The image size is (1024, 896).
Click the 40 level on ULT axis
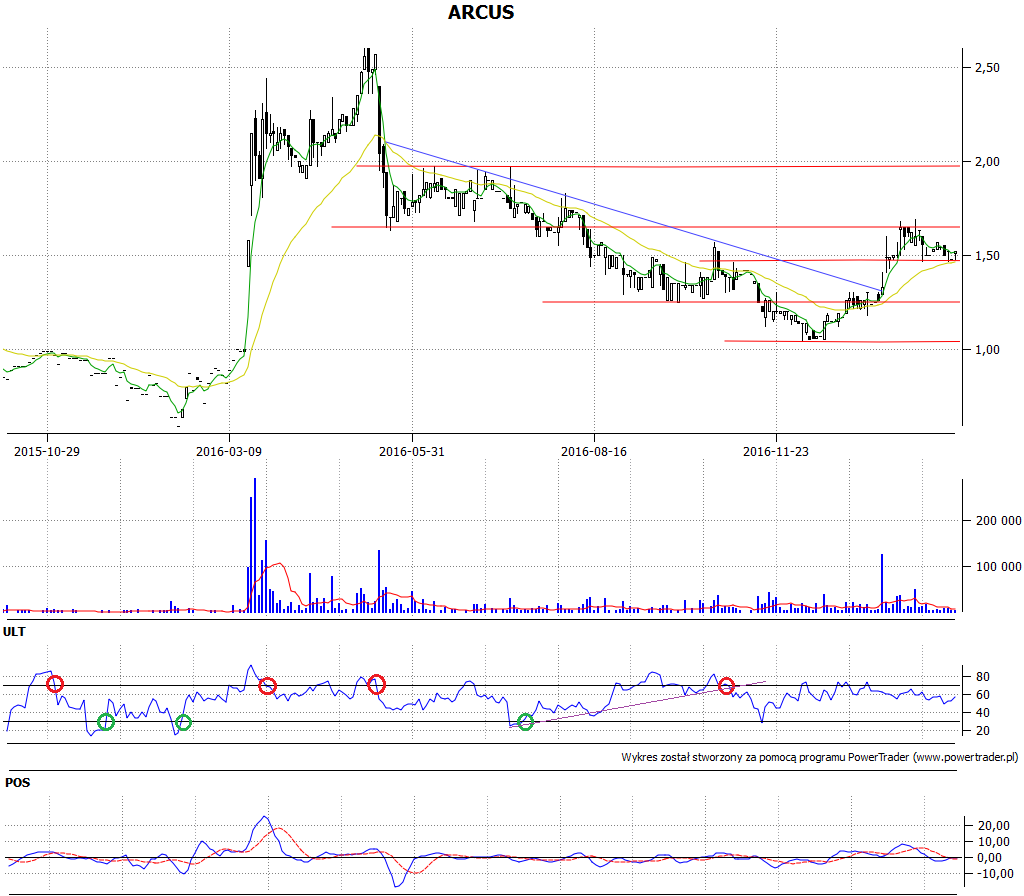point(983,712)
